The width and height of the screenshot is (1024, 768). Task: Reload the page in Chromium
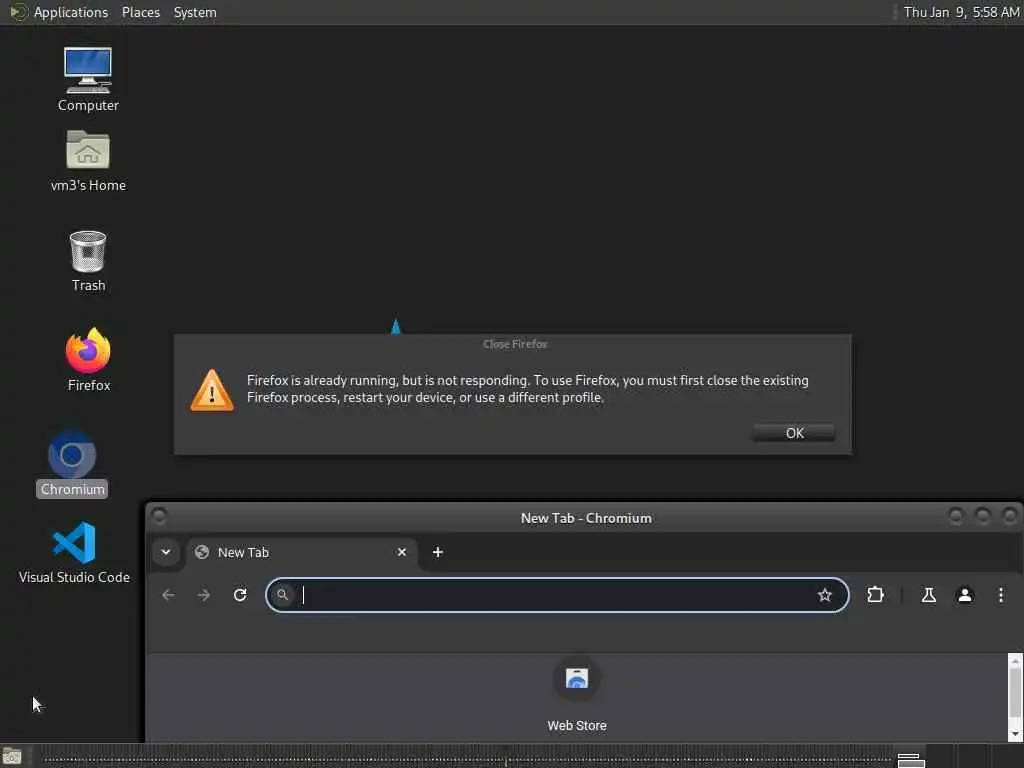click(x=240, y=595)
